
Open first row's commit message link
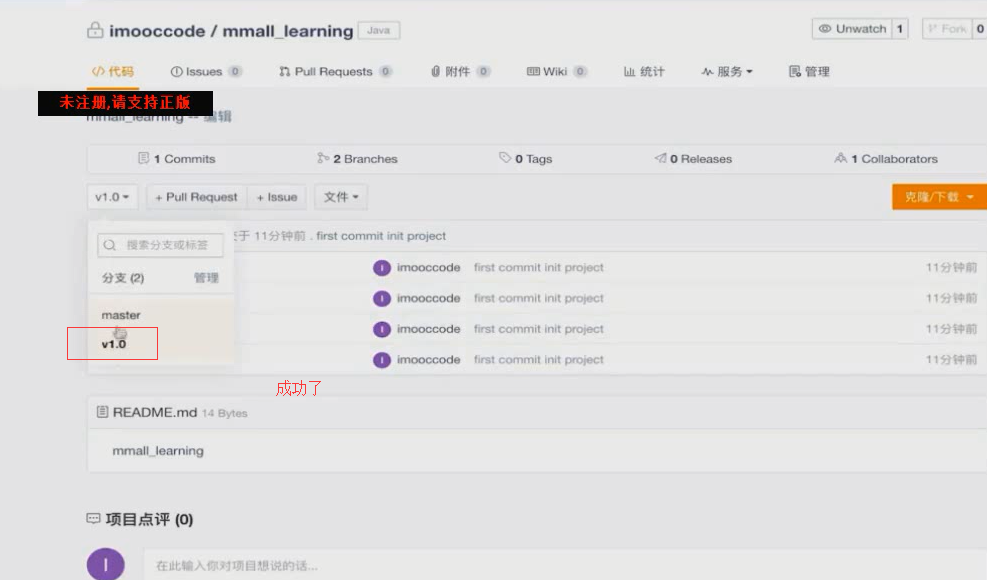[539, 268]
